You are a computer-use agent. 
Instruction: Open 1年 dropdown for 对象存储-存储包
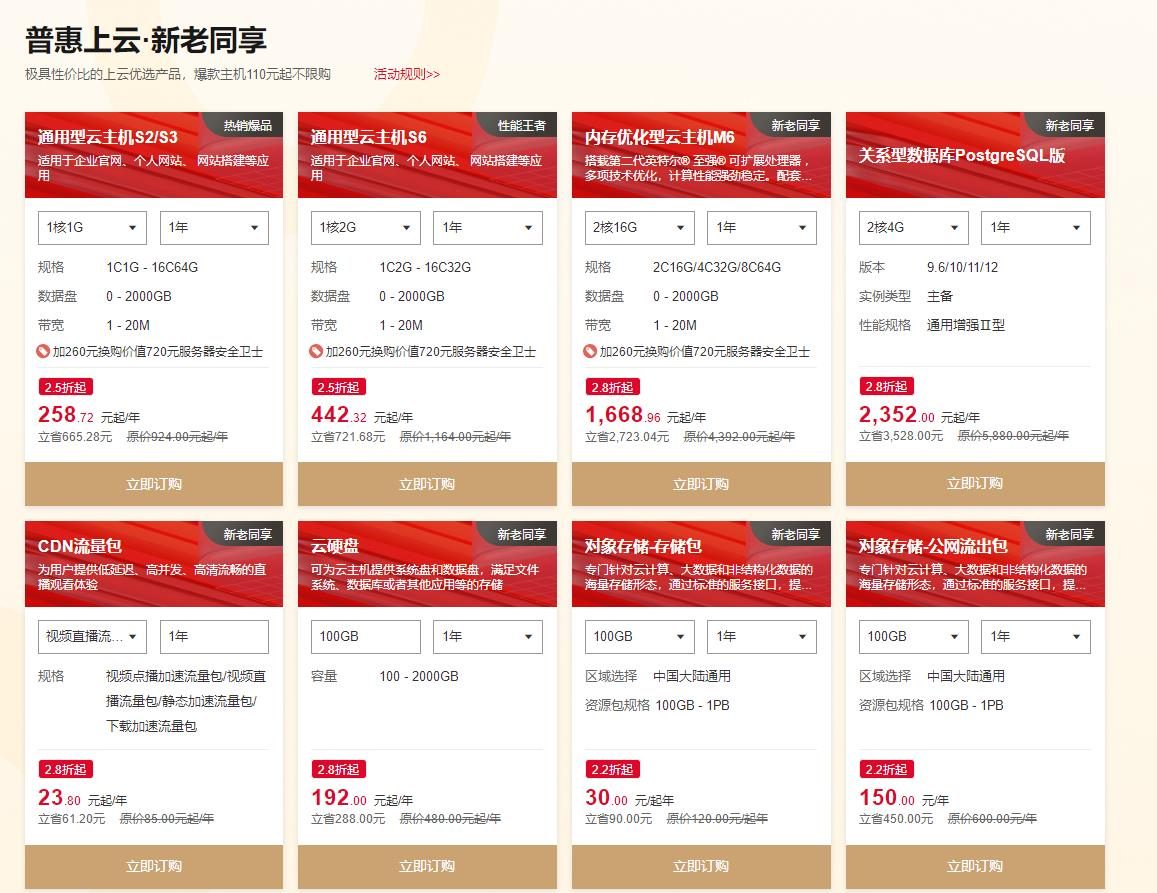pyautogui.click(x=761, y=636)
